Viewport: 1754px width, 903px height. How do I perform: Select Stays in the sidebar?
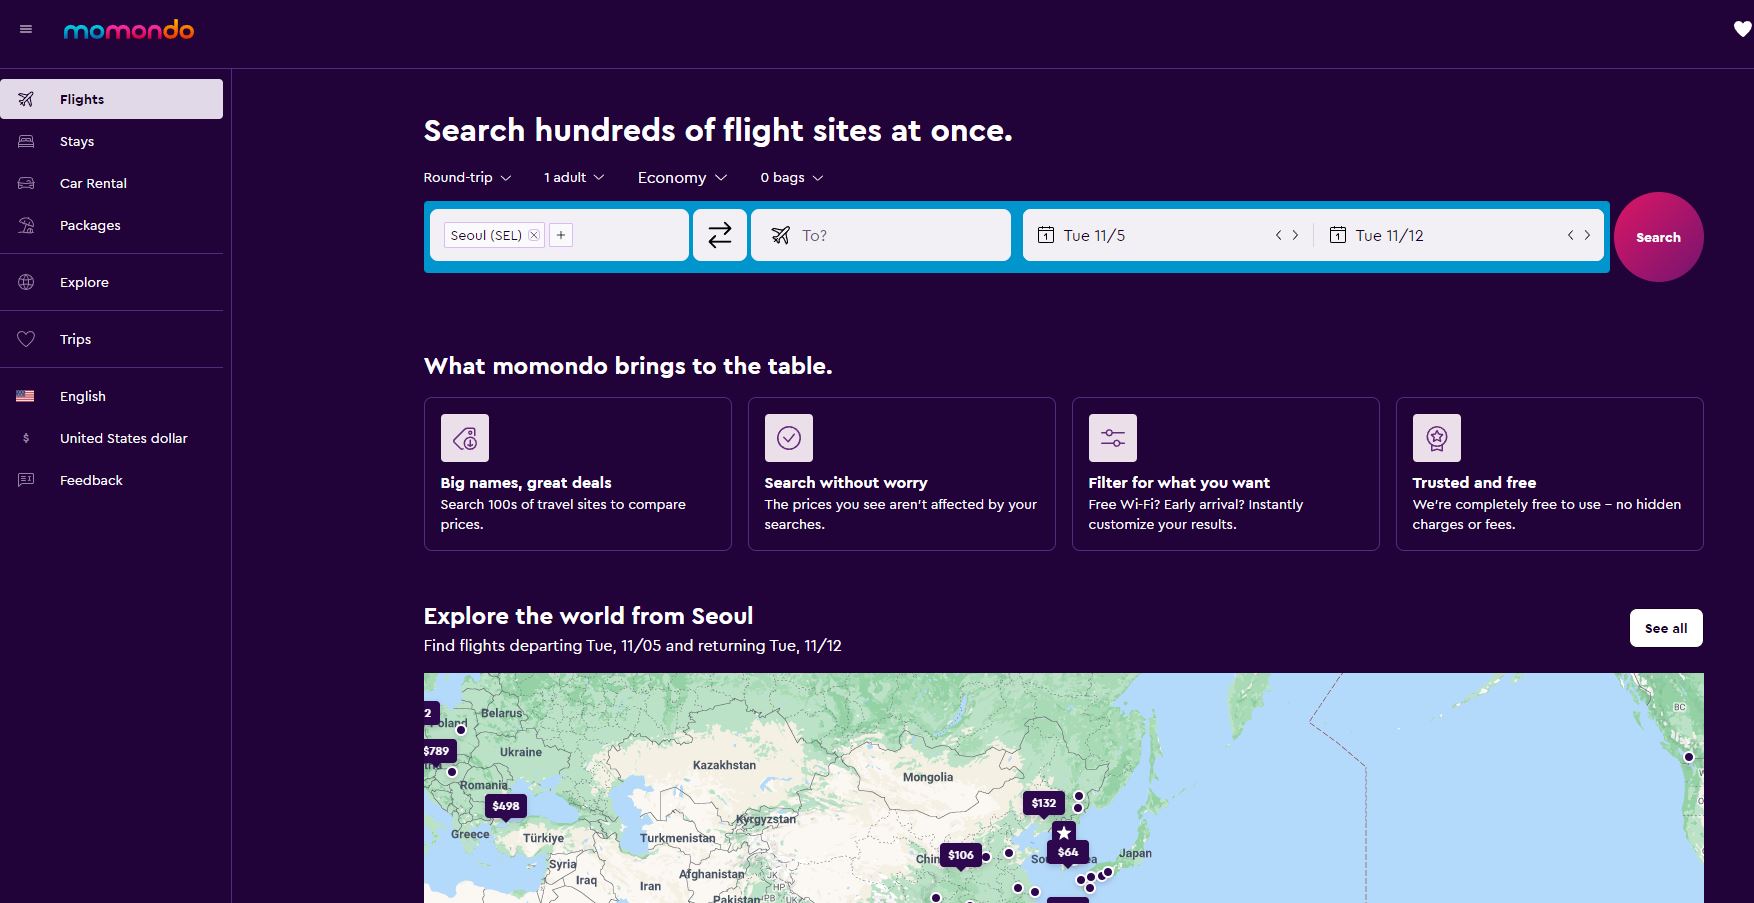(111, 141)
